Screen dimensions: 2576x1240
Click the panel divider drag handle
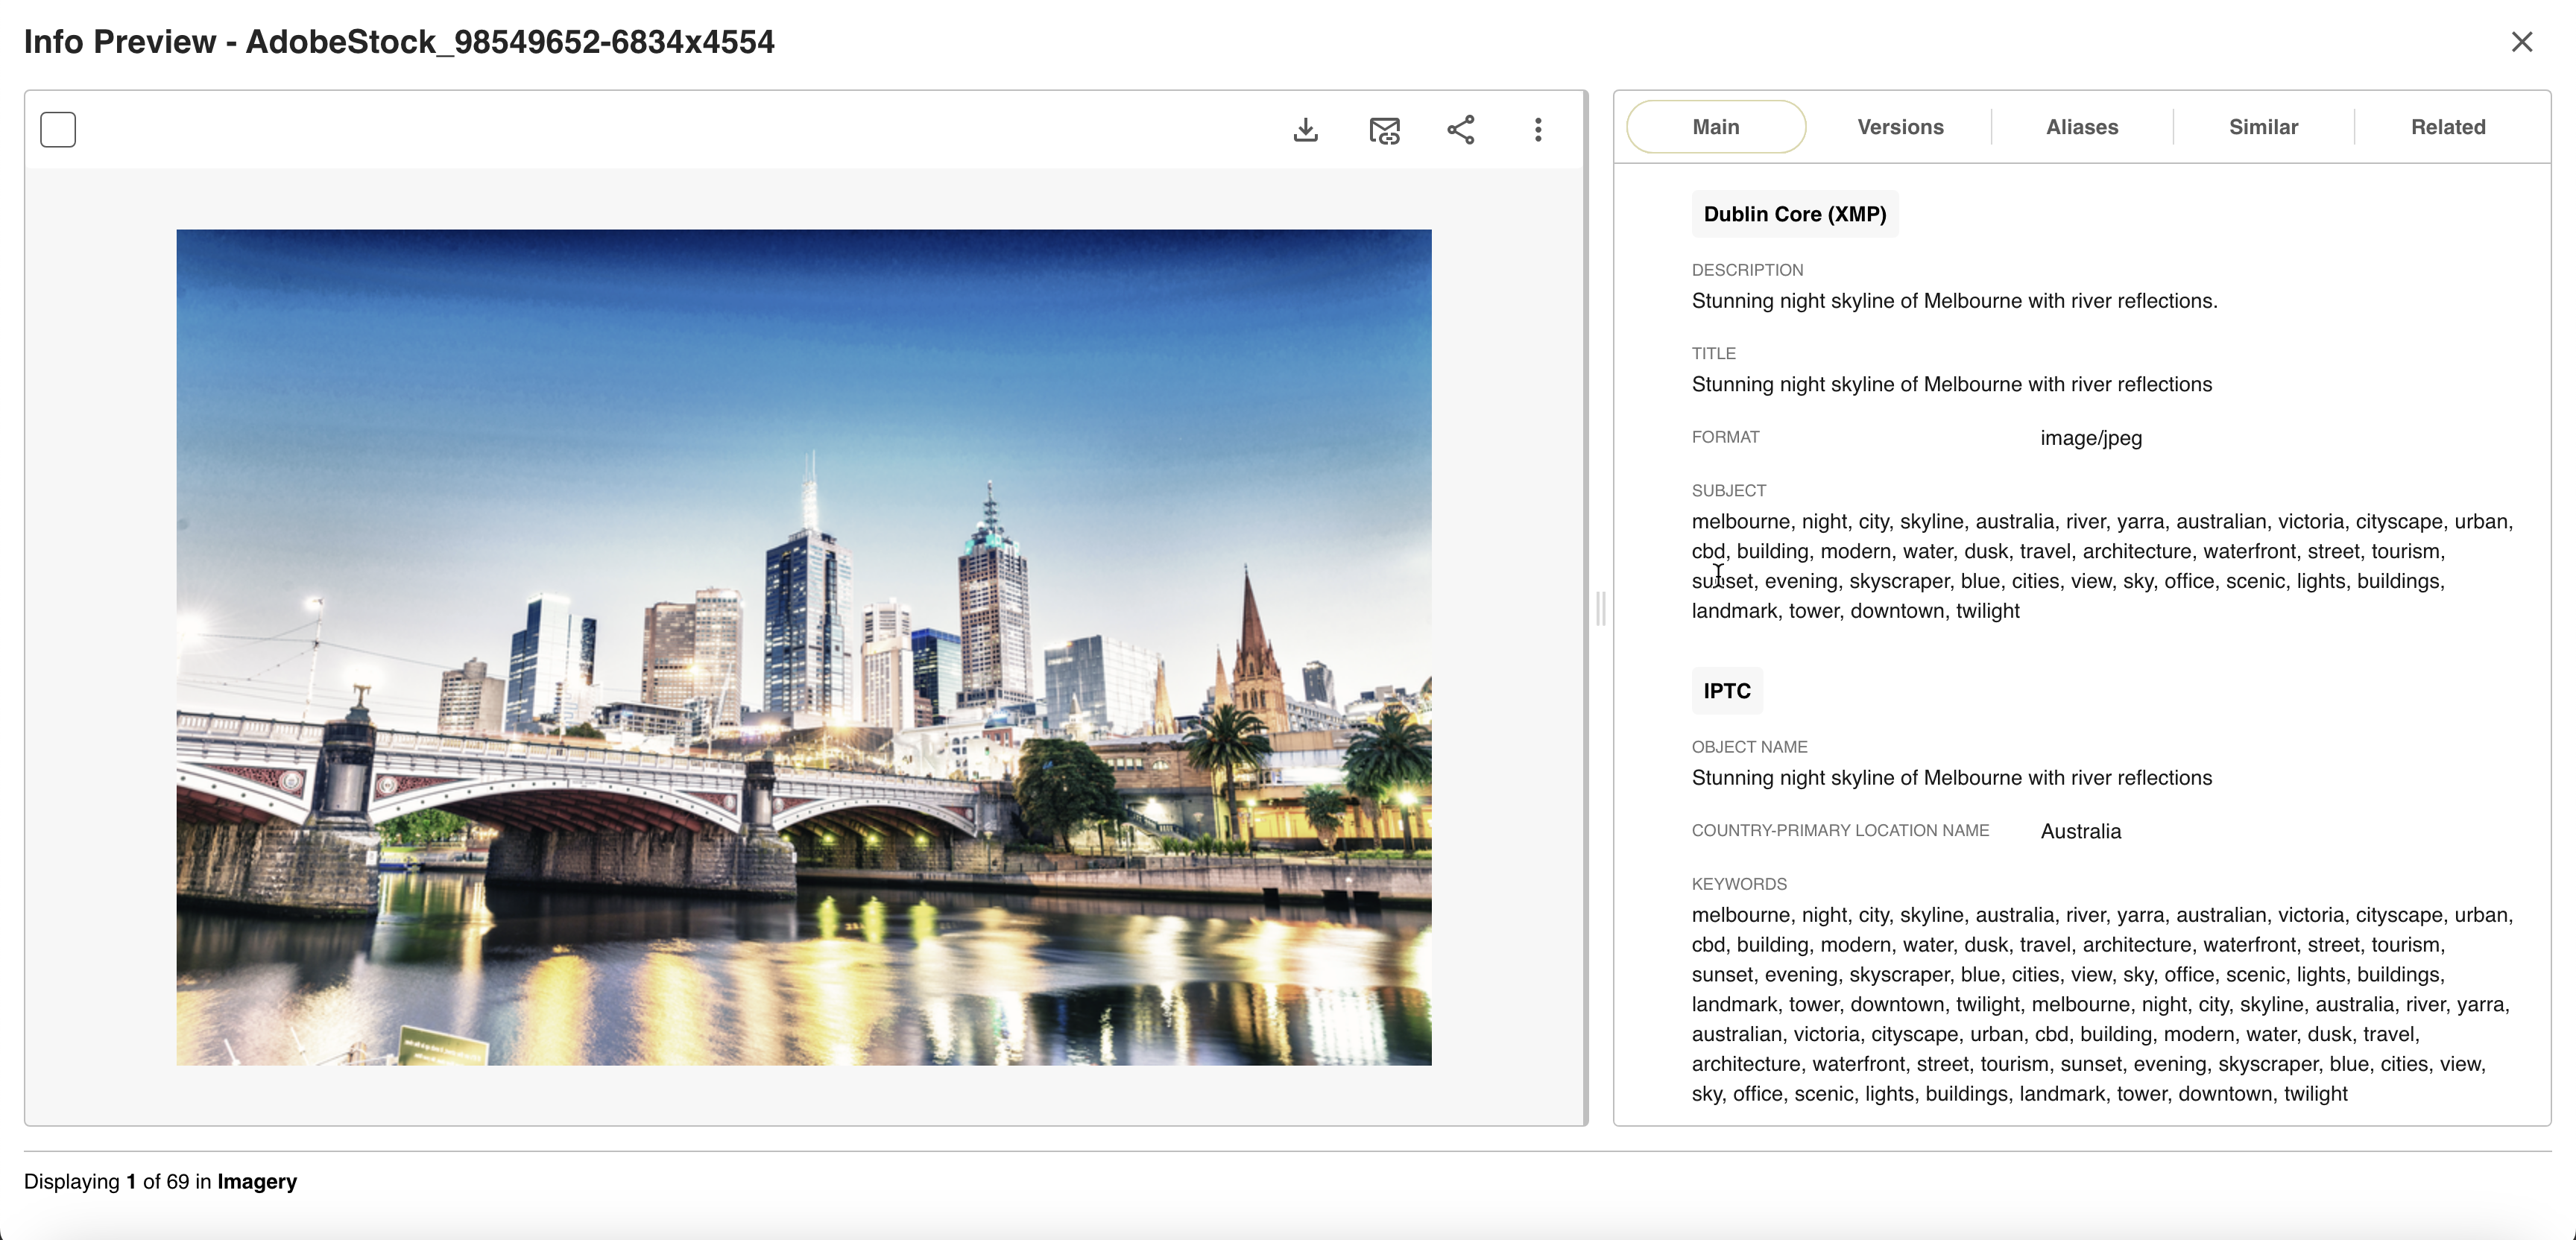tap(1600, 608)
